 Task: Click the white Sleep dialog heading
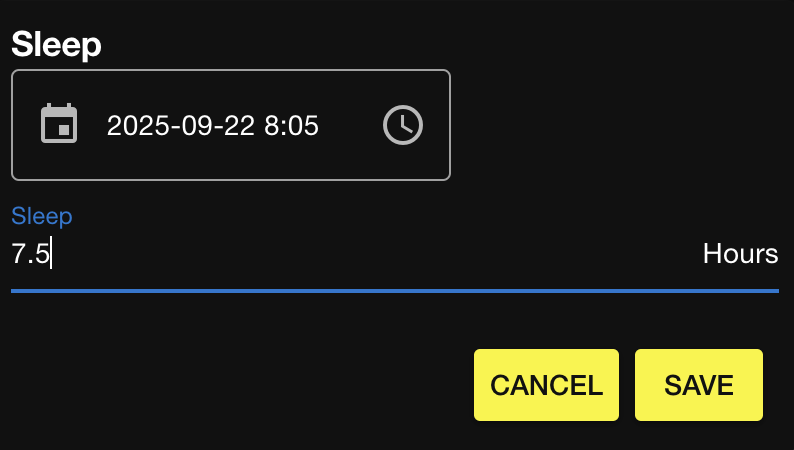[x=57, y=45]
